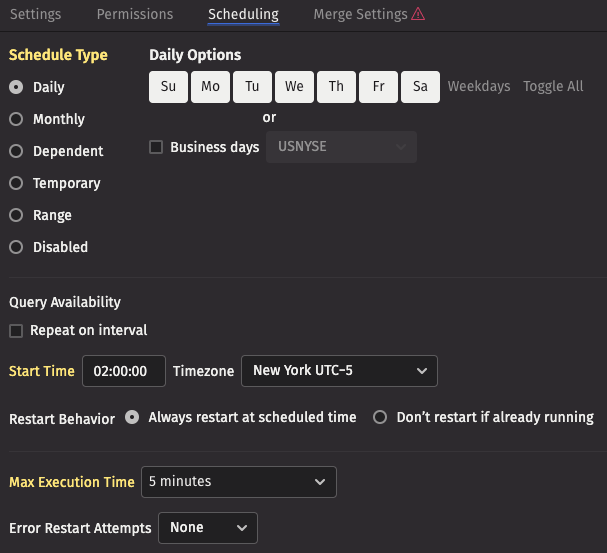The image size is (607, 553).
Task: Toggle the Sa day button
Action: pyautogui.click(x=420, y=87)
